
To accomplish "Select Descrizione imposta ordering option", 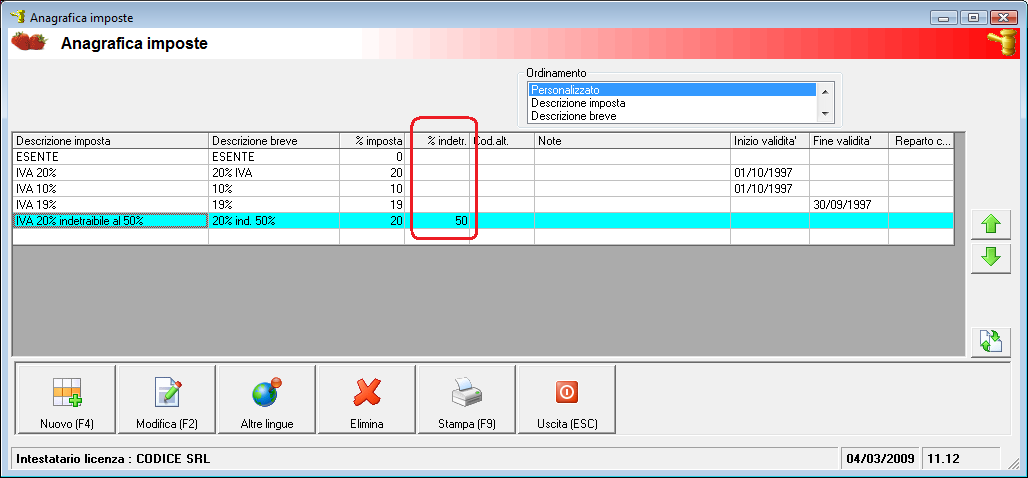I will (x=673, y=103).
